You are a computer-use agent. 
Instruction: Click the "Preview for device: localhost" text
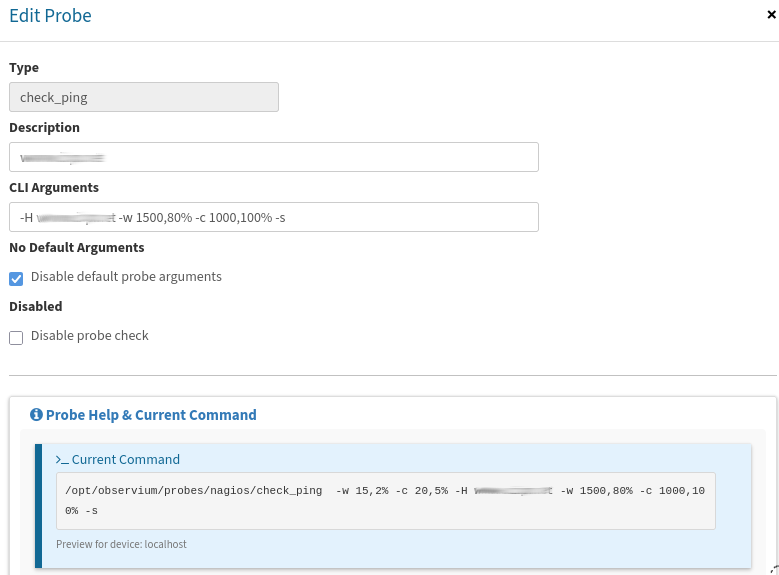click(121, 545)
